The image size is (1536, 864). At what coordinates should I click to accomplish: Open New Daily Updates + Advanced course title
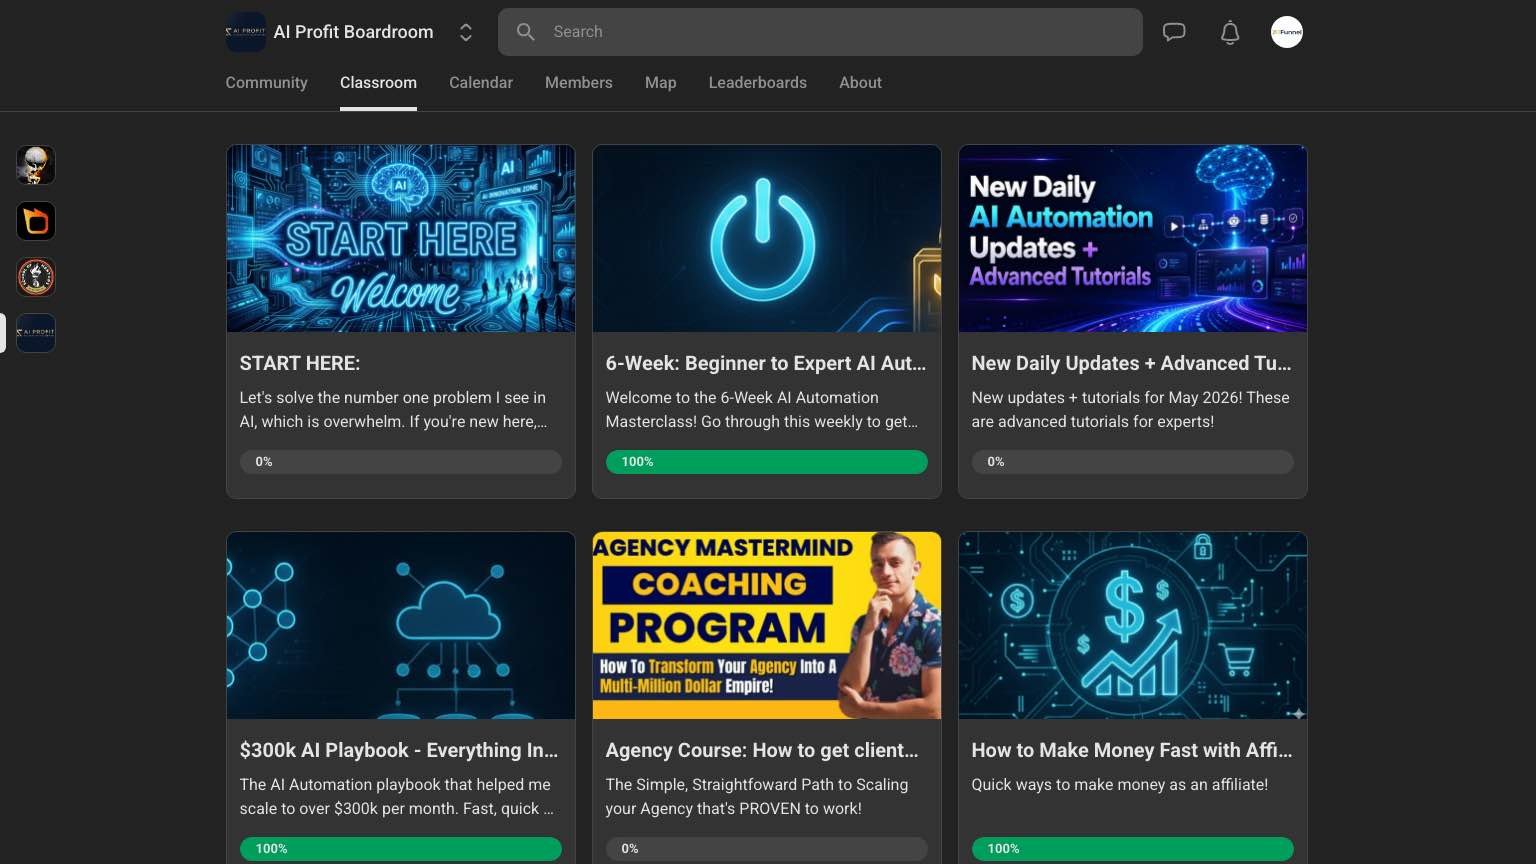[x=1132, y=364]
